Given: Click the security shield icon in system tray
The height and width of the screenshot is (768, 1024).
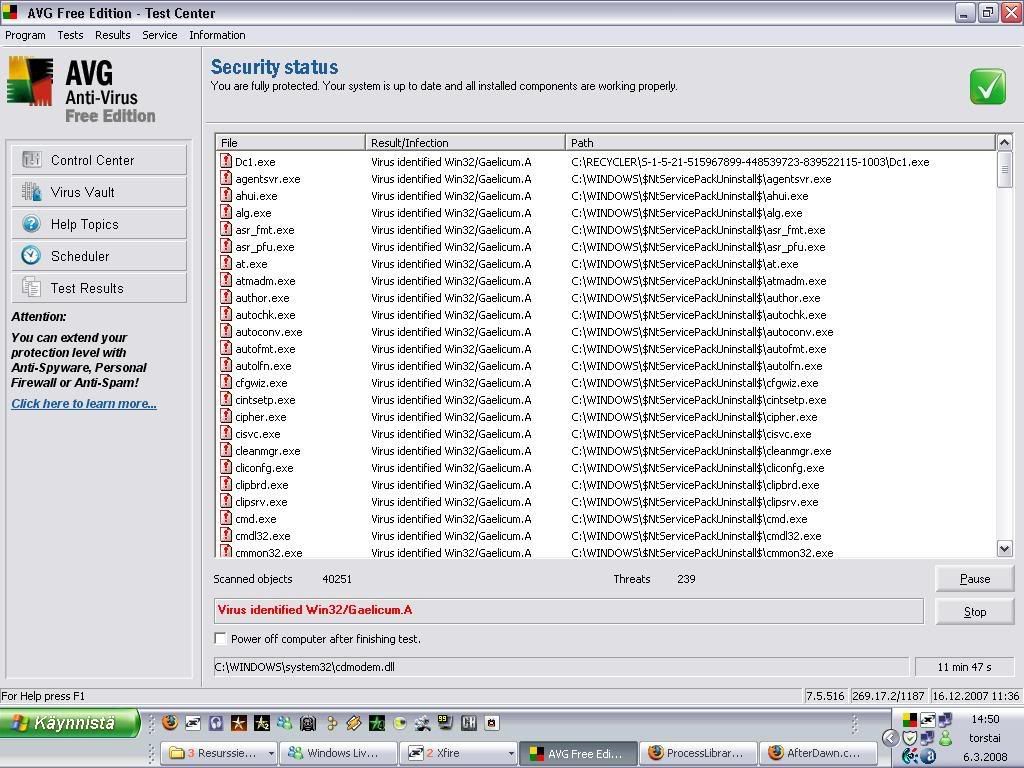Looking at the screenshot, I should pos(910,738).
